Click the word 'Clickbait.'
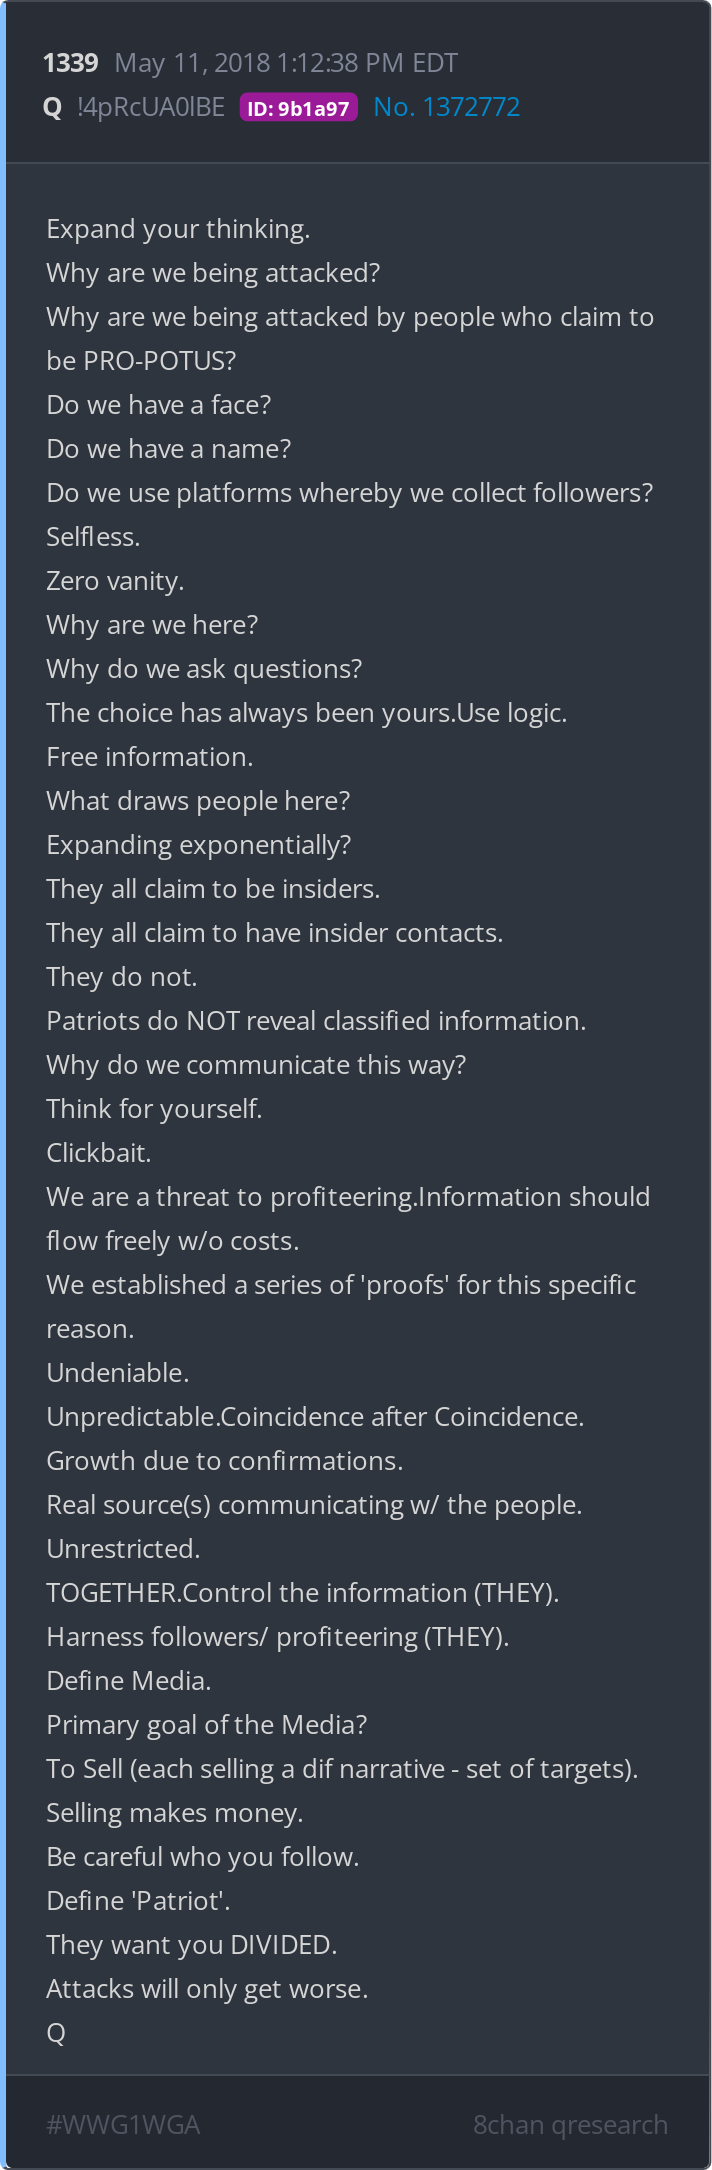The width and height of the screenshot is (712, 2170). tap(98, 1153)
